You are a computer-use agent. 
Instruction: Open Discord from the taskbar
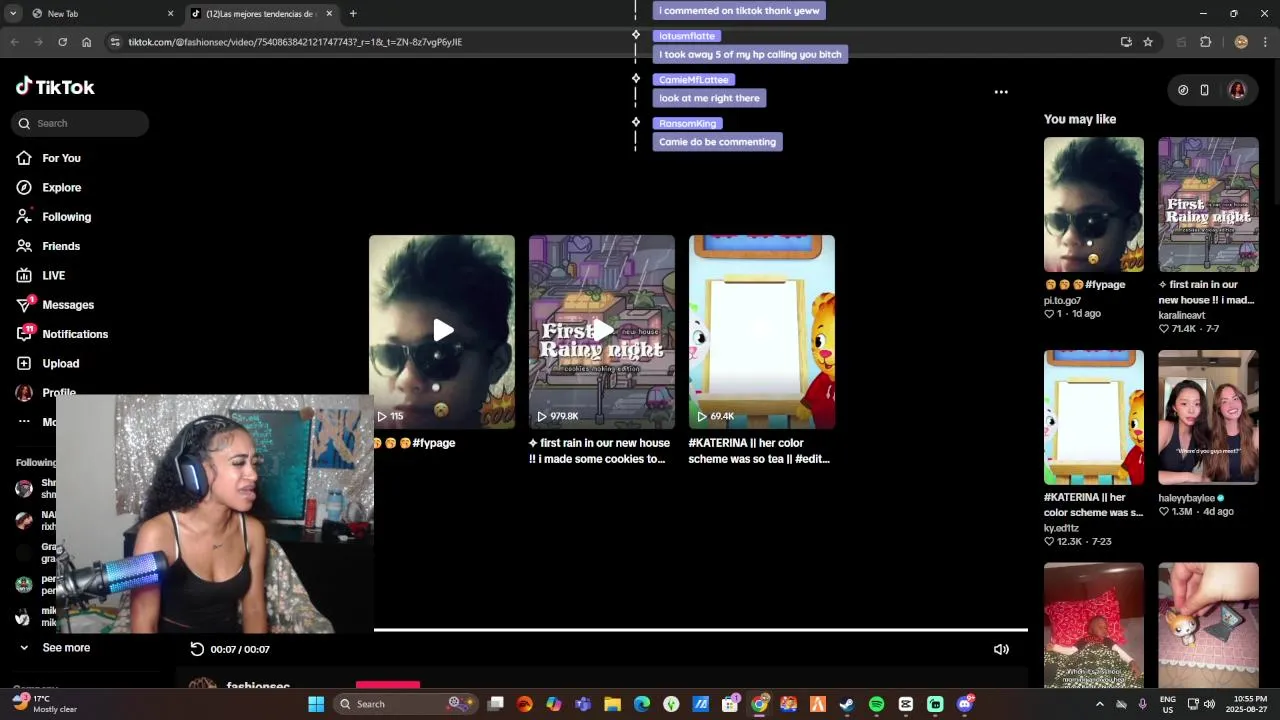point(965,704)
